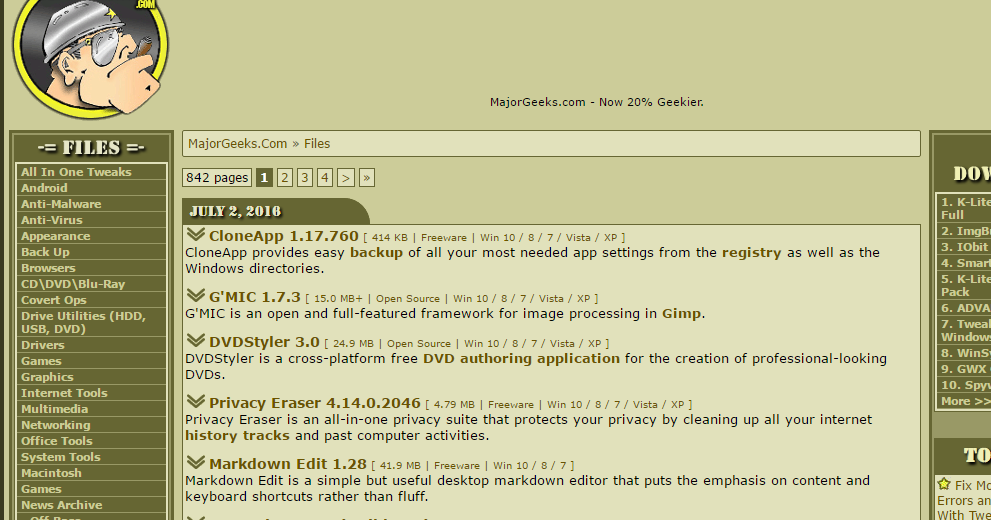Go to page 4 of files
The height and width of the screenshot is (520, 991).
coord(325,178)
